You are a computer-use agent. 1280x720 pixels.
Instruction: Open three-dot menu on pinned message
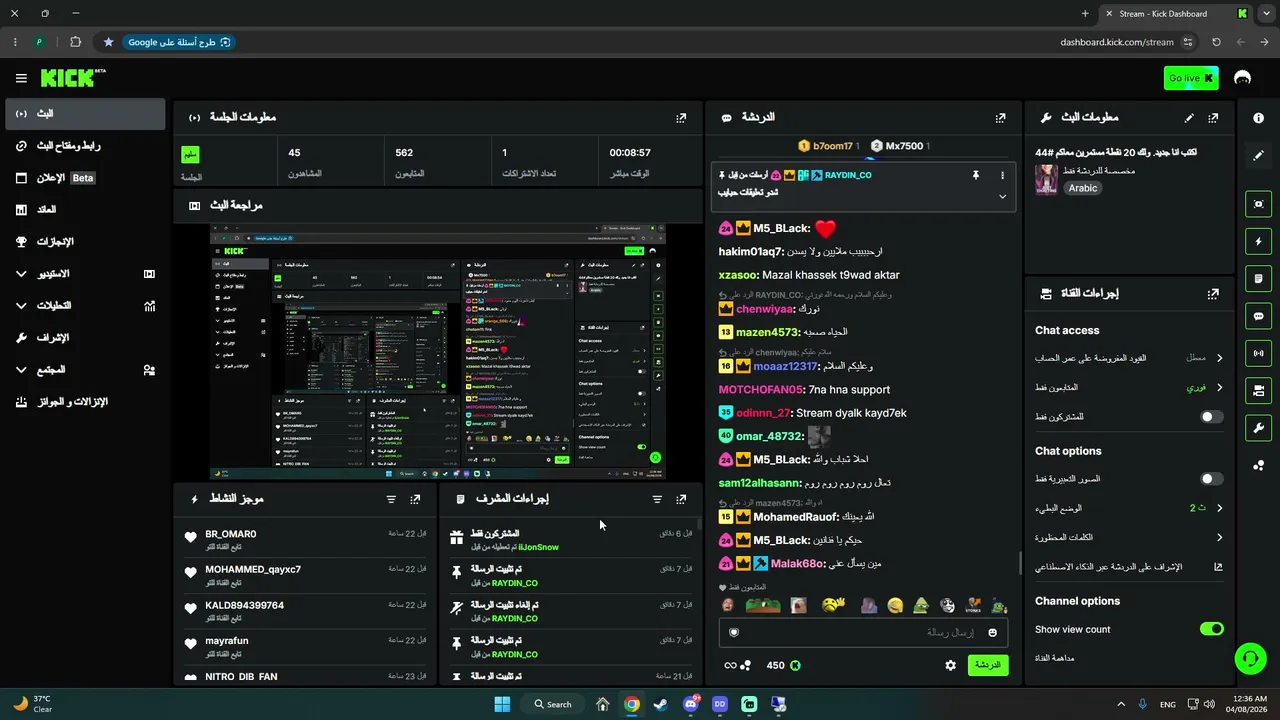(1002, 175)
